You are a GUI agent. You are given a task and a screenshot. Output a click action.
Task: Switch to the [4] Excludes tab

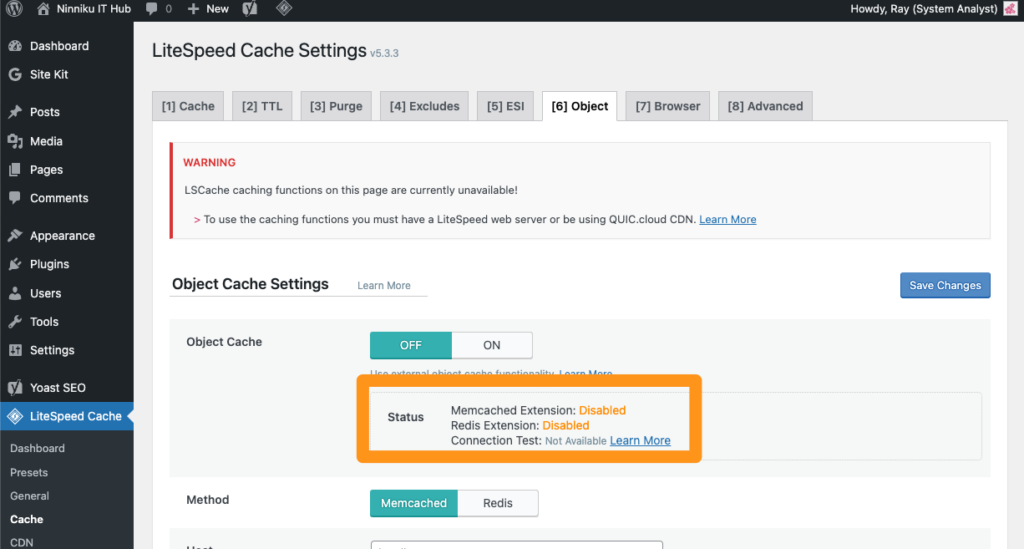(424, 106)
